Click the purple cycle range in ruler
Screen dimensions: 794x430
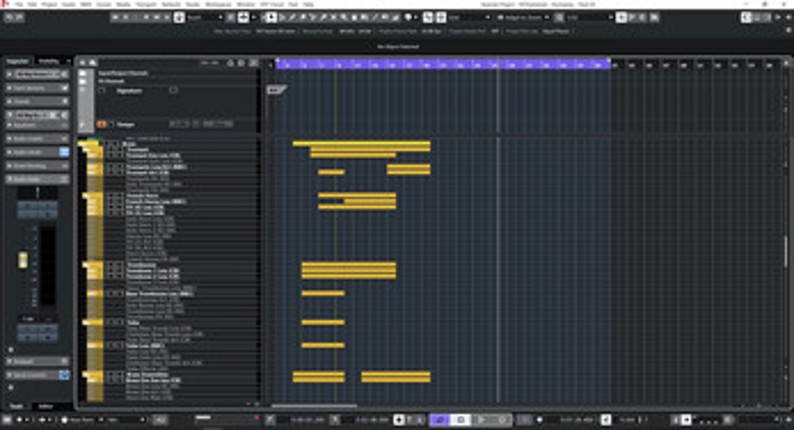click(443, 64)
